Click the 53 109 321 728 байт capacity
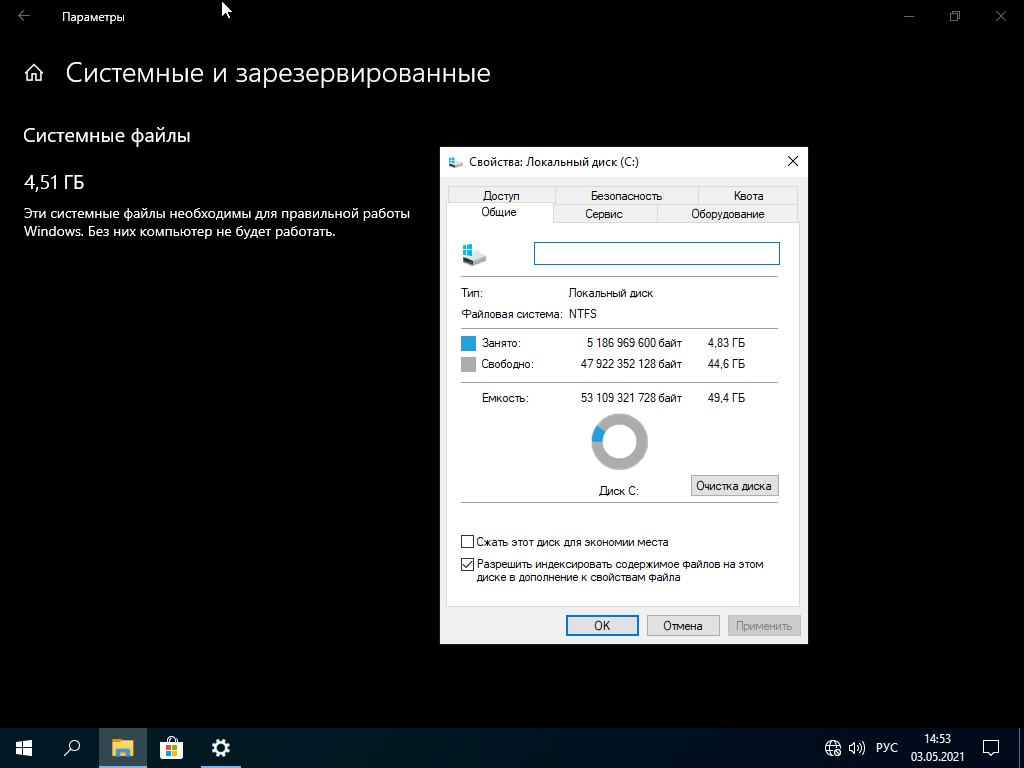This screenshot has height=768, width=1024. point(632,398)
